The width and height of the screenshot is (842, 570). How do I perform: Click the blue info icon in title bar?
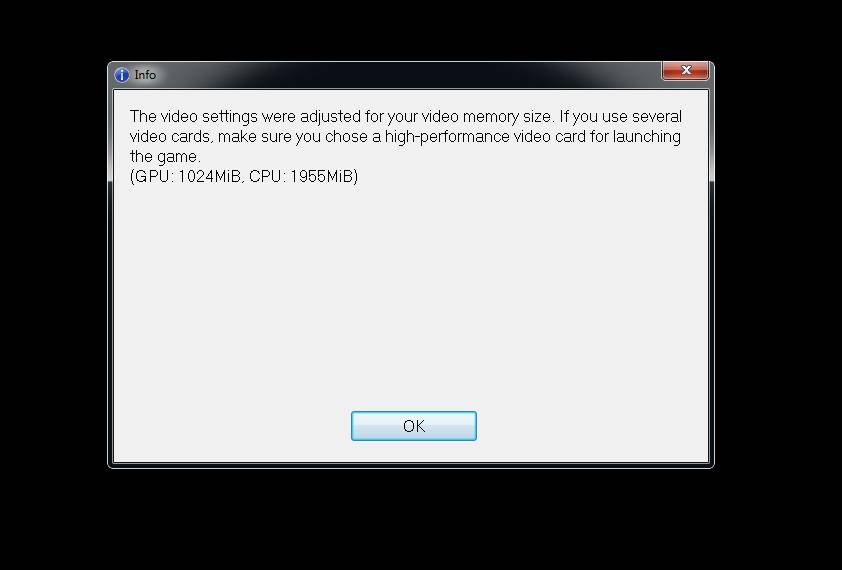[122, 75]
